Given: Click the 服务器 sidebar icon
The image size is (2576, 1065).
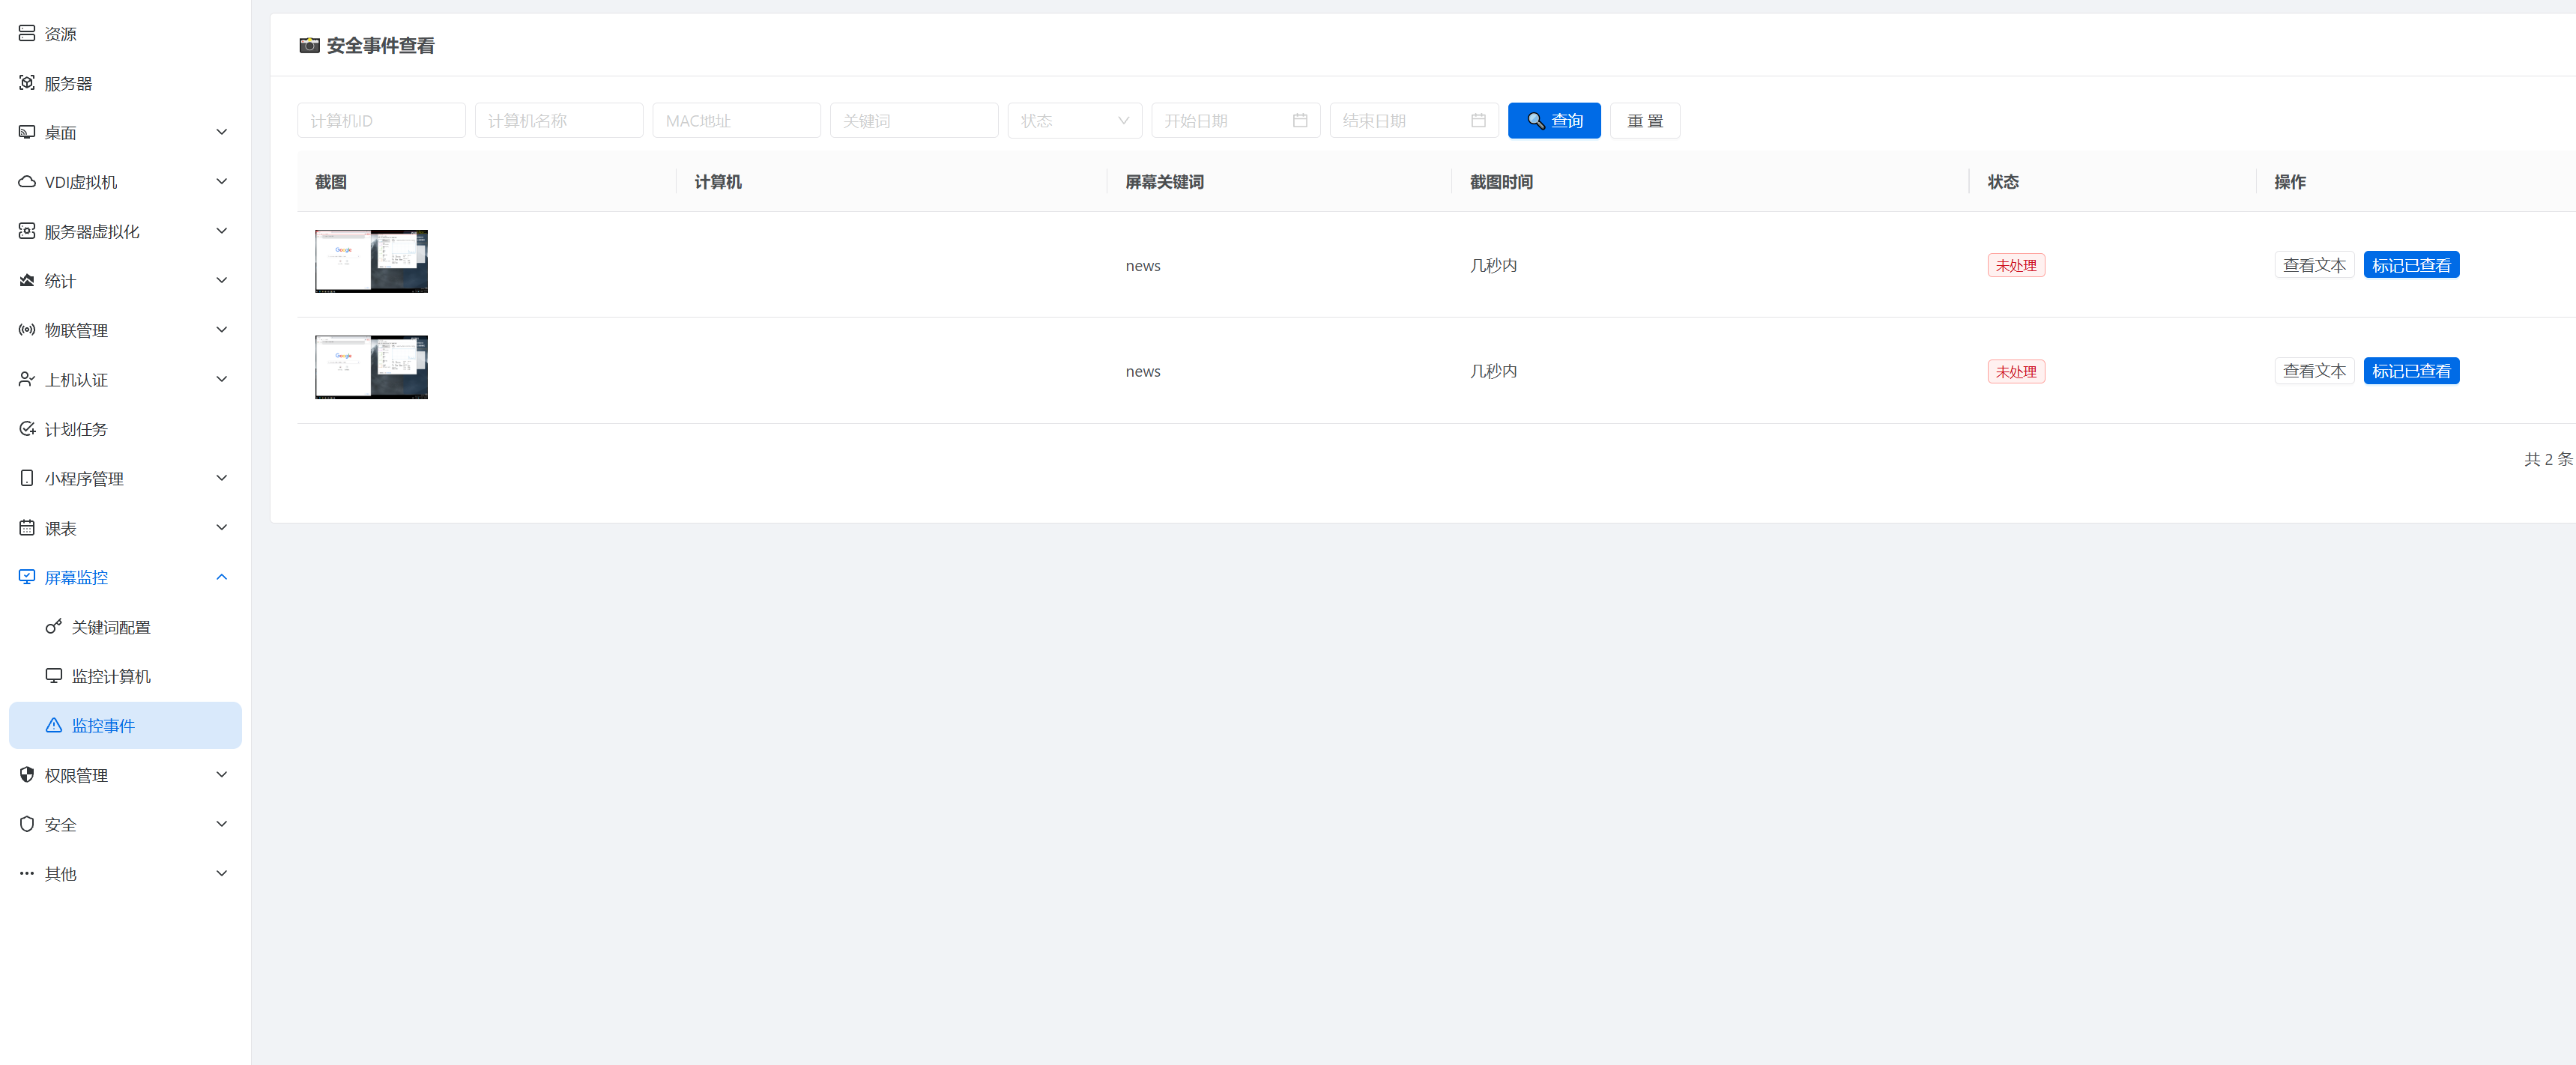Looking at the screenshot, I should click(27, 83).
